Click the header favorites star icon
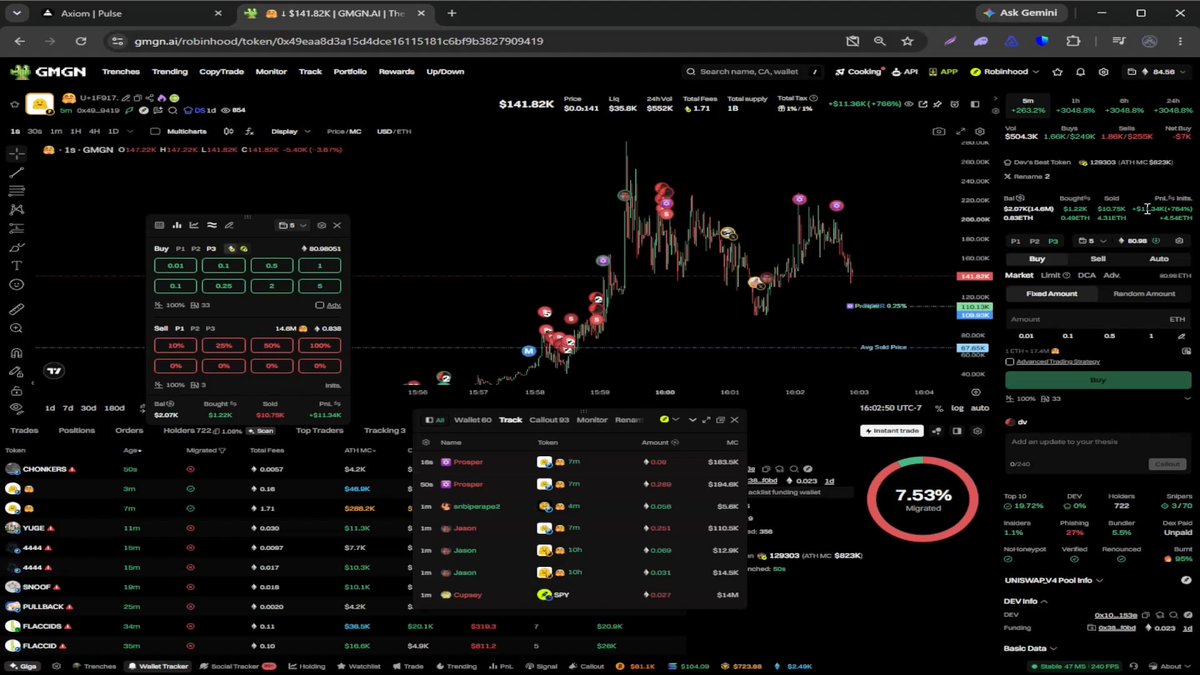Screen dimensions: 1200x675 (x=1059, y=72)
